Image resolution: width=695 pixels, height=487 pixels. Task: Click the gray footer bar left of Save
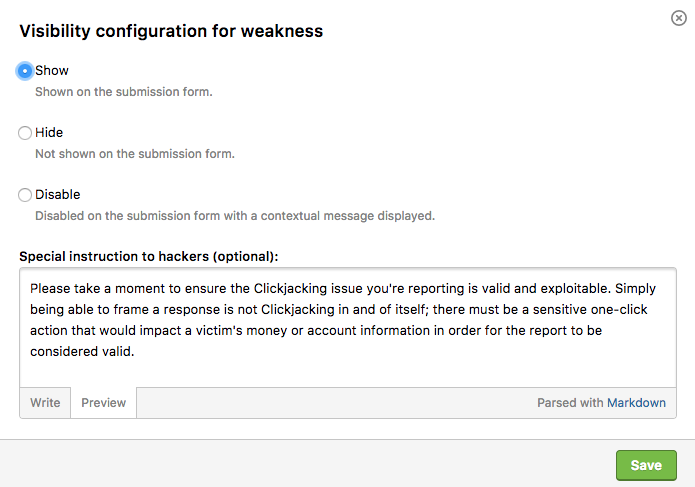click(300, 464)
